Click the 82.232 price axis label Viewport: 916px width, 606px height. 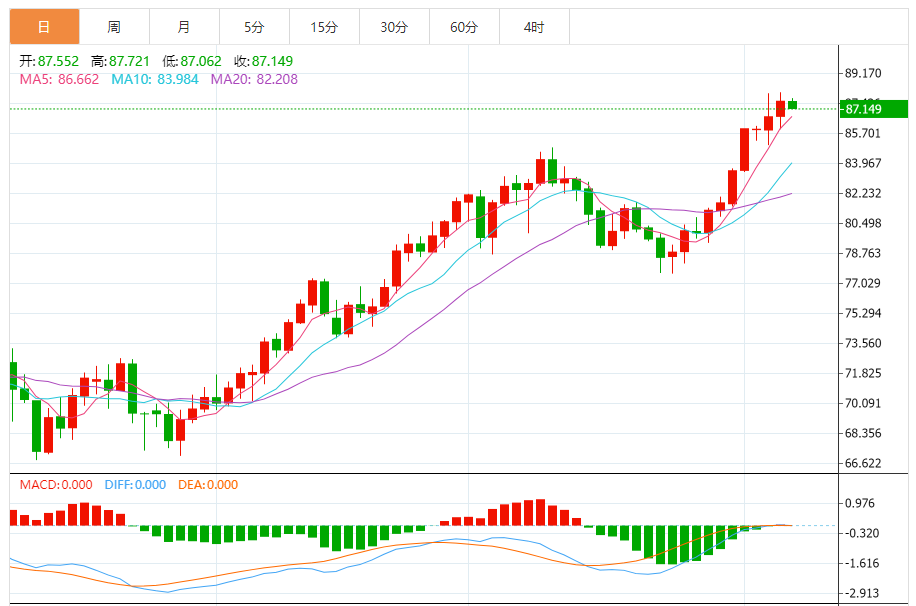point(863,193)
